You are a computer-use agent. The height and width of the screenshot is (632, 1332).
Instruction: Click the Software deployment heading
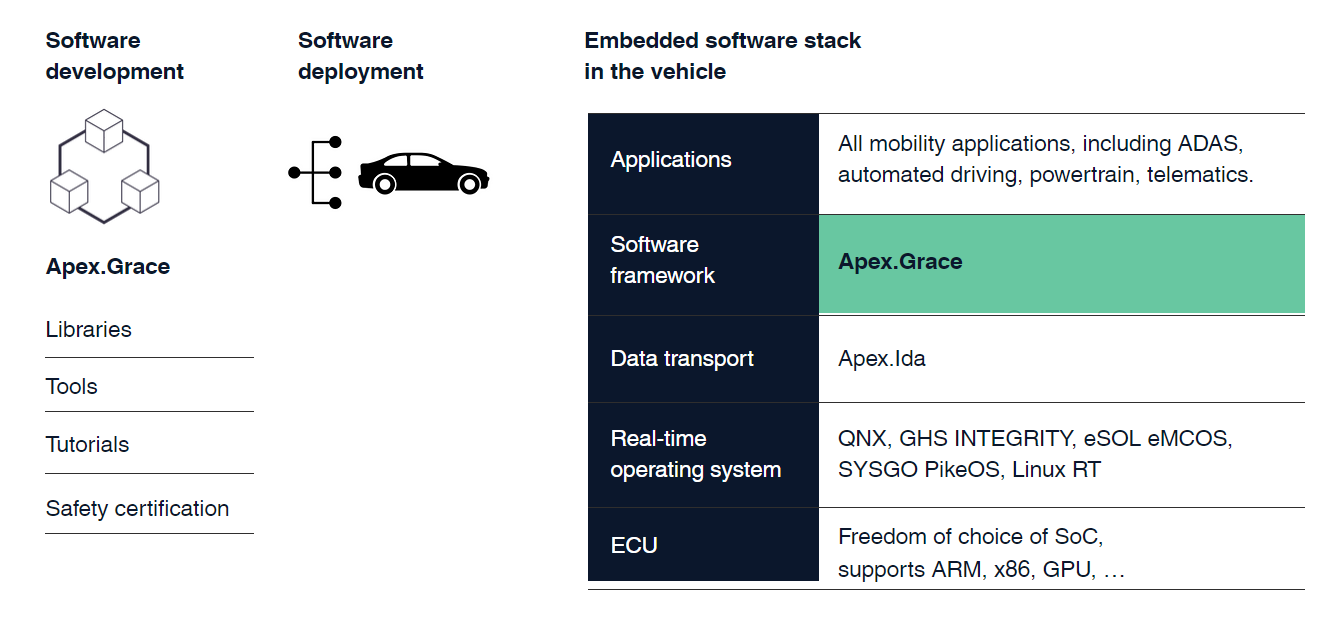[x=361, y=56]
